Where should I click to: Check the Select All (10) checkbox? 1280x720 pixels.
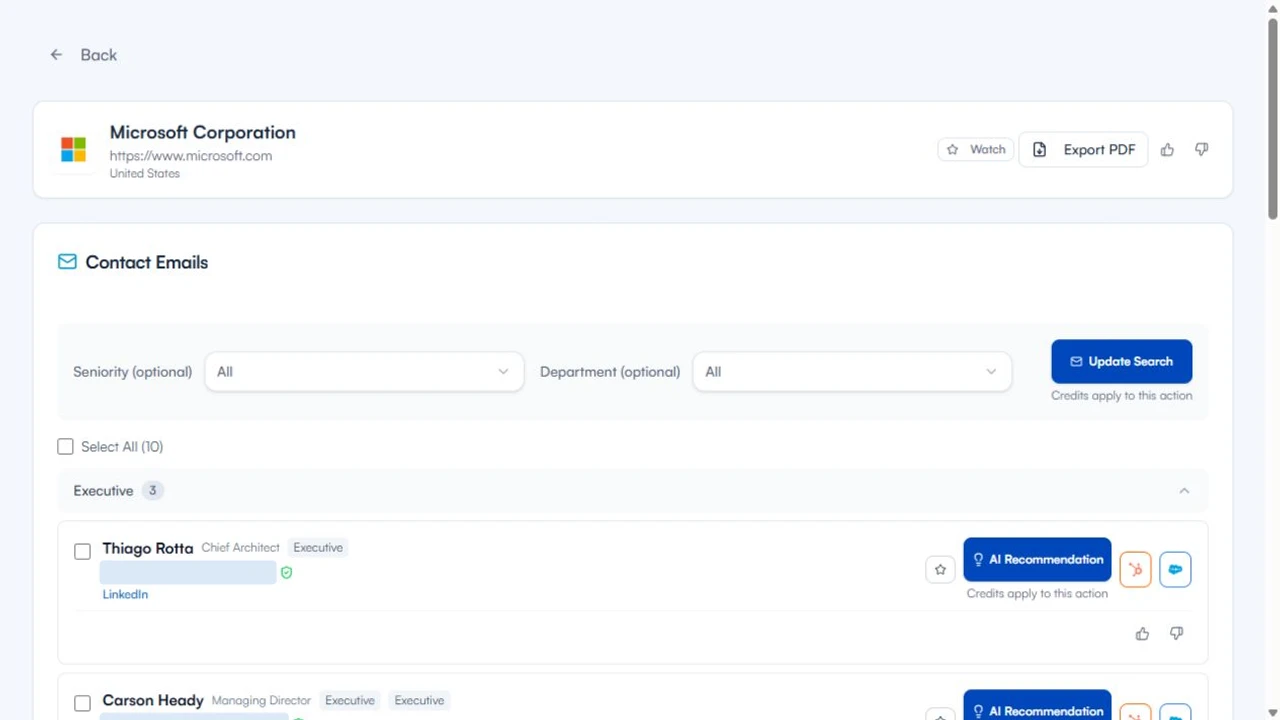click(65, 447)
